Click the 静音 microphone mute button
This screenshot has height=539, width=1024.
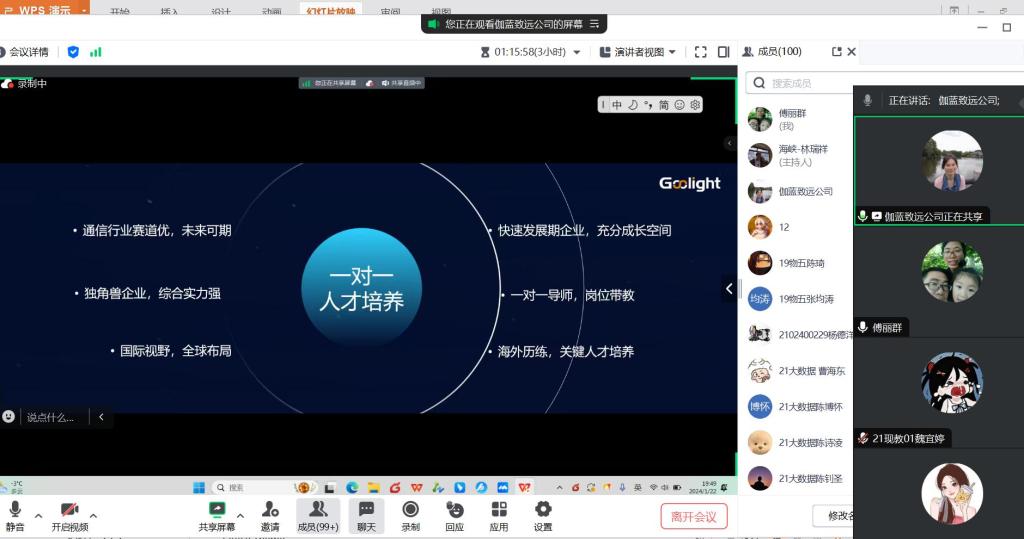tap(15, 514)
